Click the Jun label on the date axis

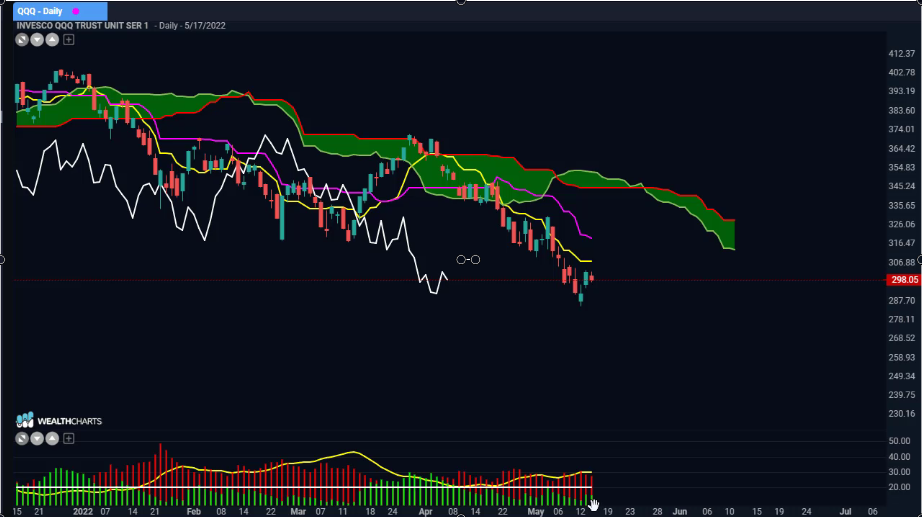[680, 512]
